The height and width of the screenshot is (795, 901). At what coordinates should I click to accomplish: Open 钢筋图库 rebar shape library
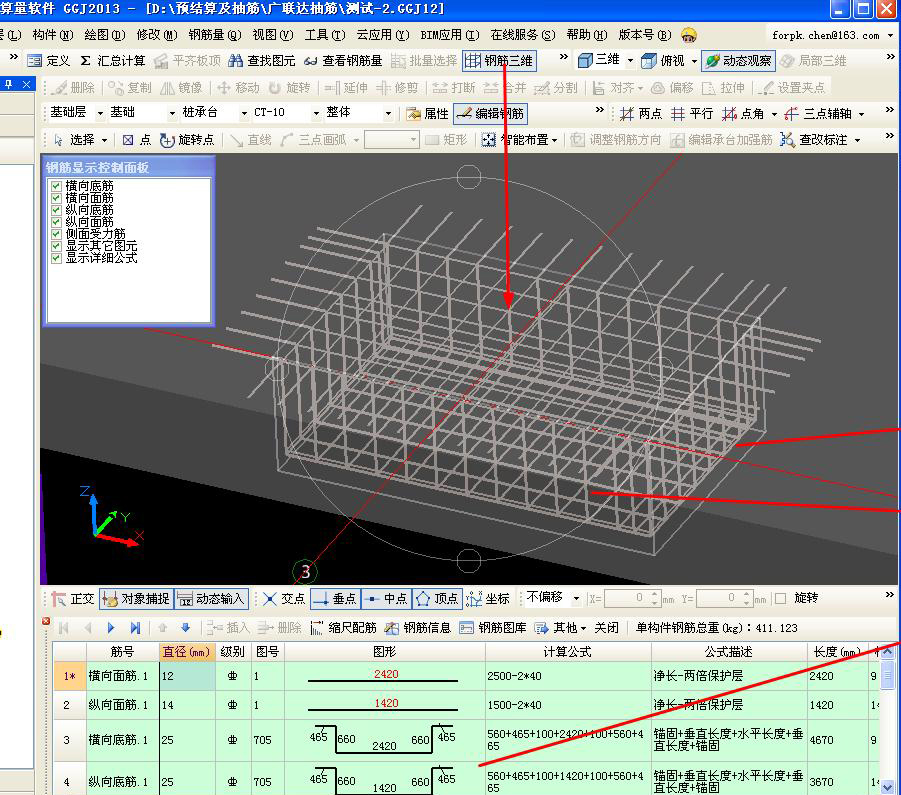click(493, 628)
